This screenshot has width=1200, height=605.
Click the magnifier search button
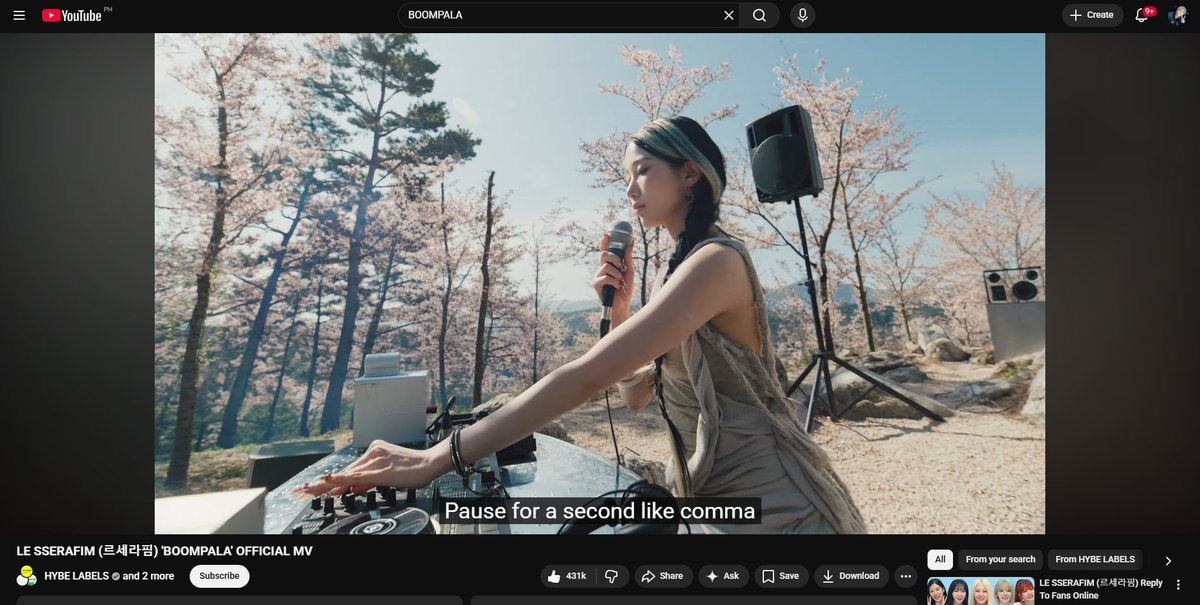coord(760,15)
